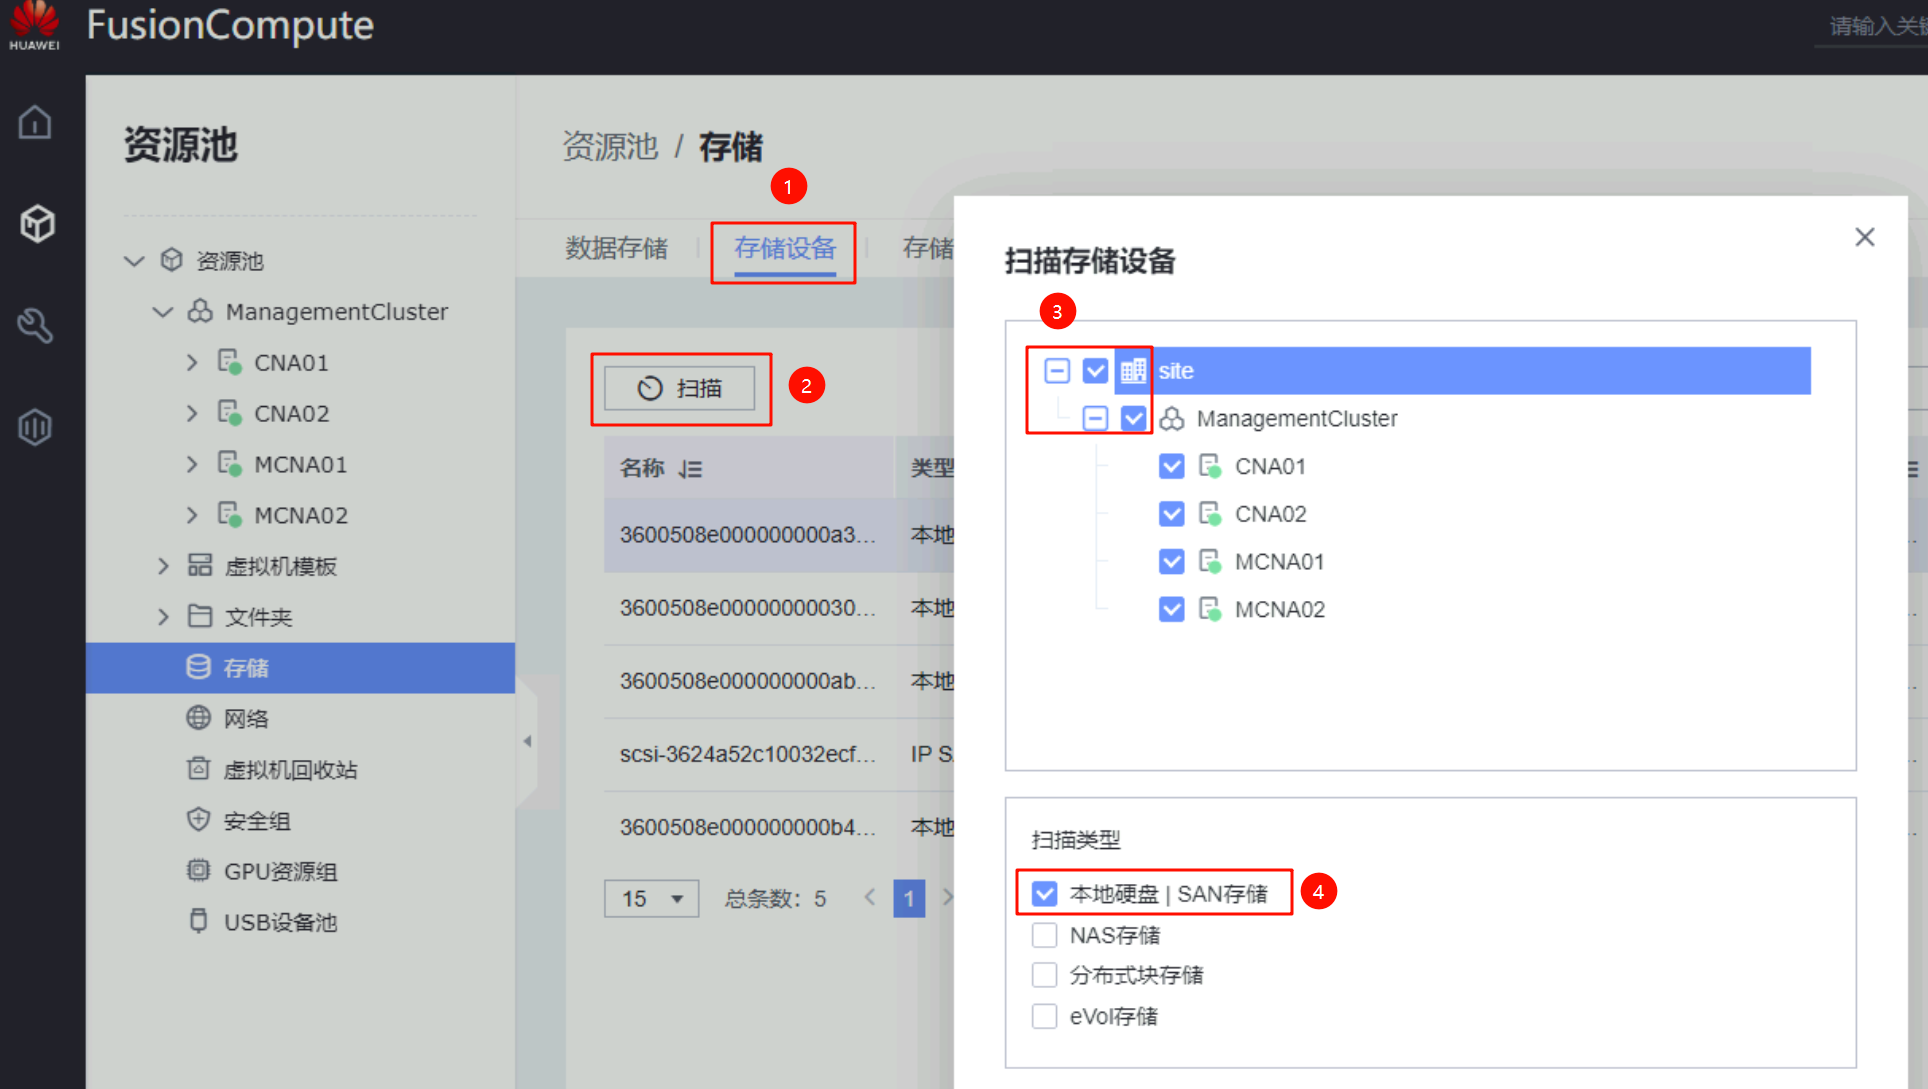Image resolution: width=1928 pixels, height=1089 pixels.
Task: Click the 资源池 breadcrumb link
Action: (x=610, y=147)
